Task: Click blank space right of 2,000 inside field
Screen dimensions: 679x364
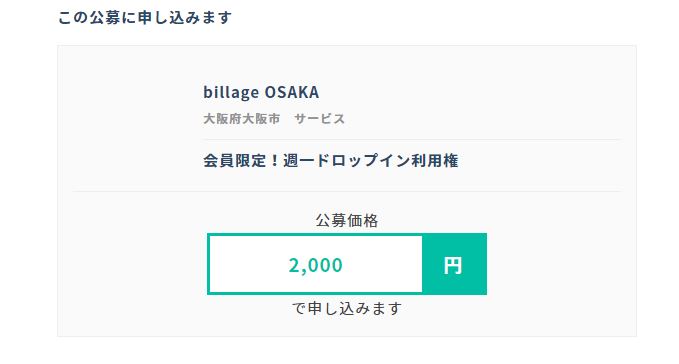Action: (x=383, y=264)
